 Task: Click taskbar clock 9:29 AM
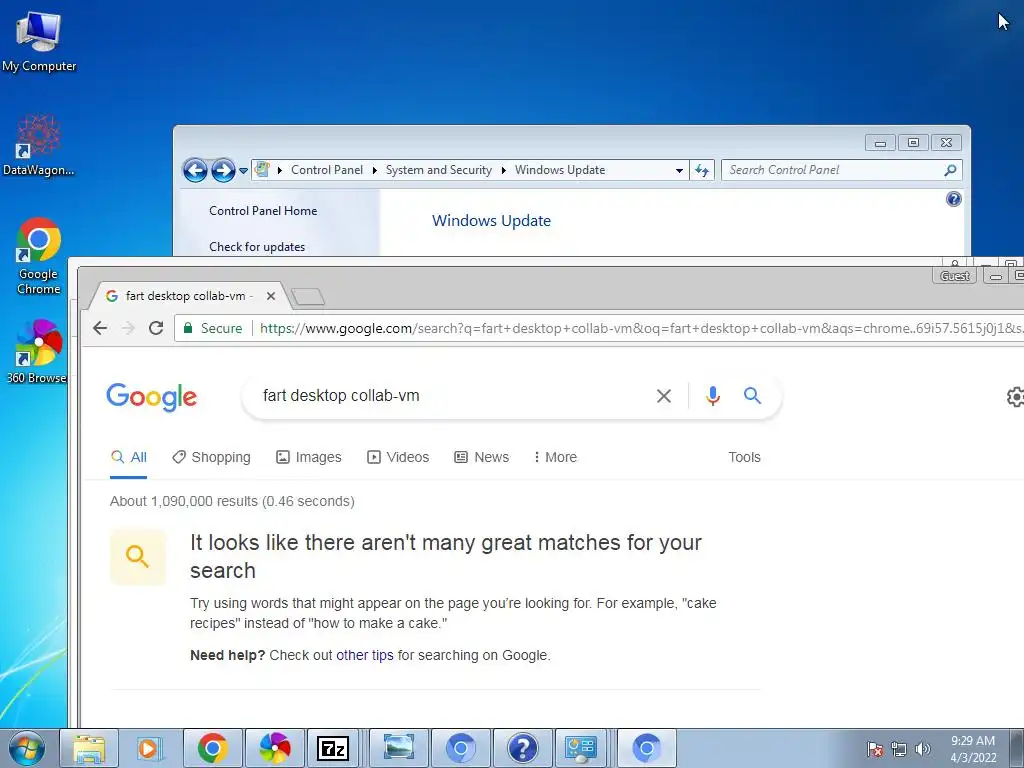(x=973, y=741)
